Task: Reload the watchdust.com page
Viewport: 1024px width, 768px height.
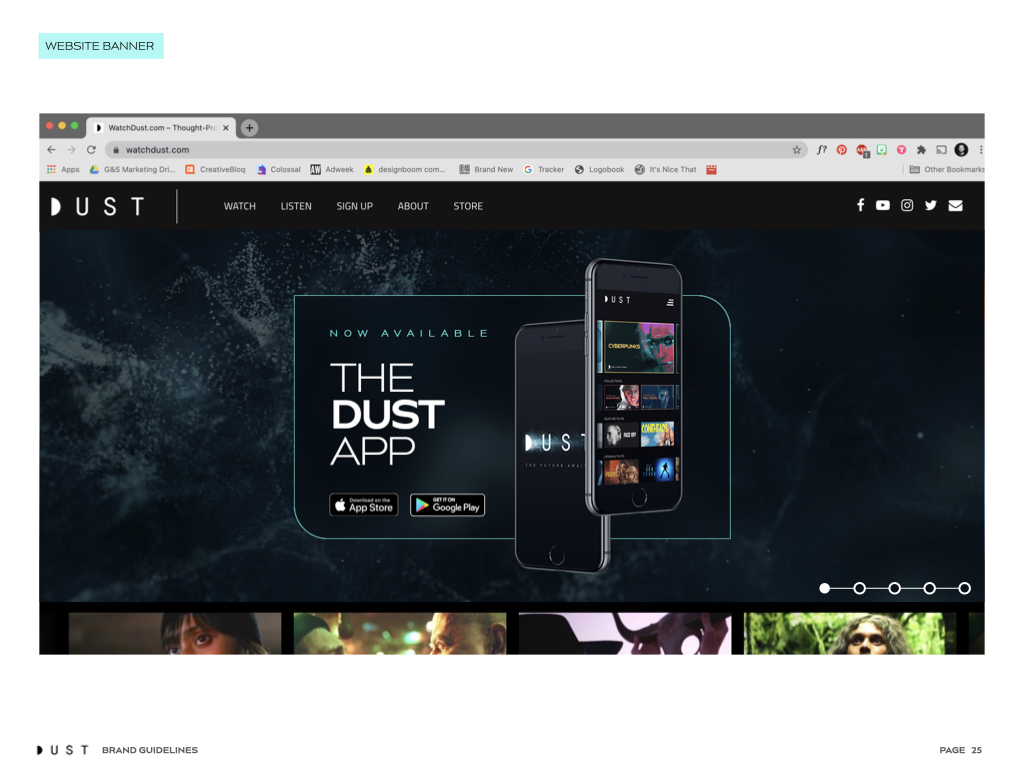Action: [x=91, y=150]
